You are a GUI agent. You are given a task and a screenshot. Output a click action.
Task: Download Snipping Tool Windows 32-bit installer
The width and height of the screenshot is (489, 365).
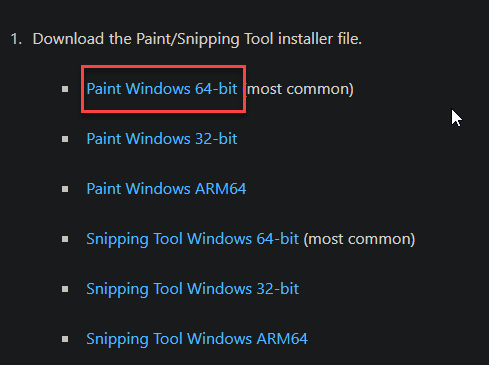[x=192, y=289]
